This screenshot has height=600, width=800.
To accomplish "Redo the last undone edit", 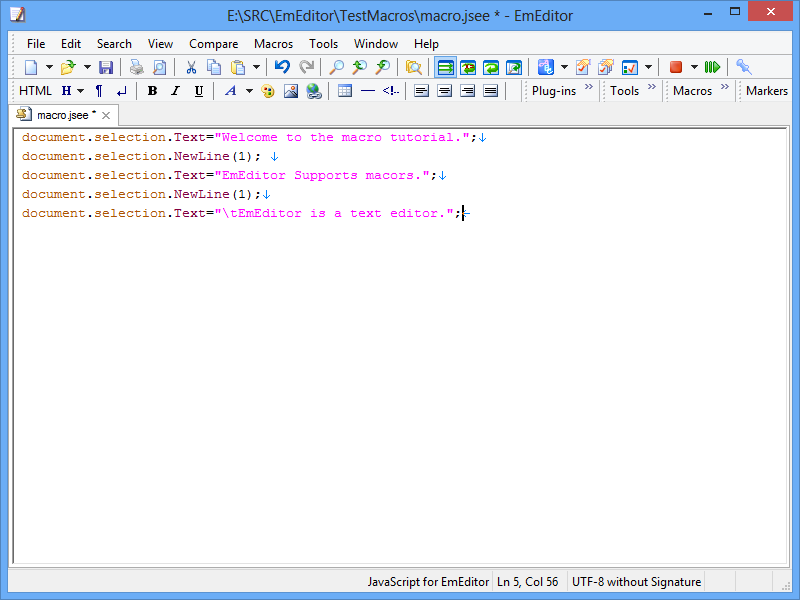I will (306, 67).
